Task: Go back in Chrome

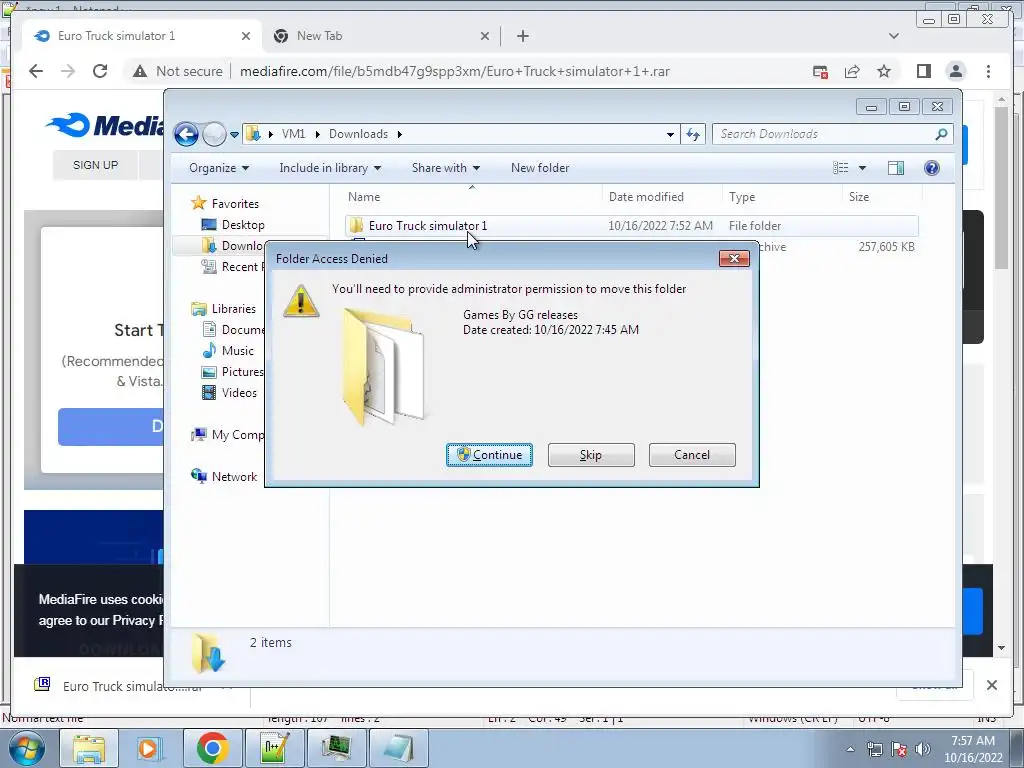Action: (x=36, y=71)
